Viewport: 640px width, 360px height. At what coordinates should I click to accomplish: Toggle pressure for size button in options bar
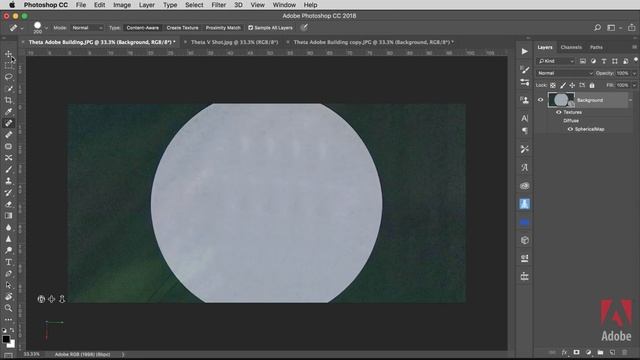(304, 28)
